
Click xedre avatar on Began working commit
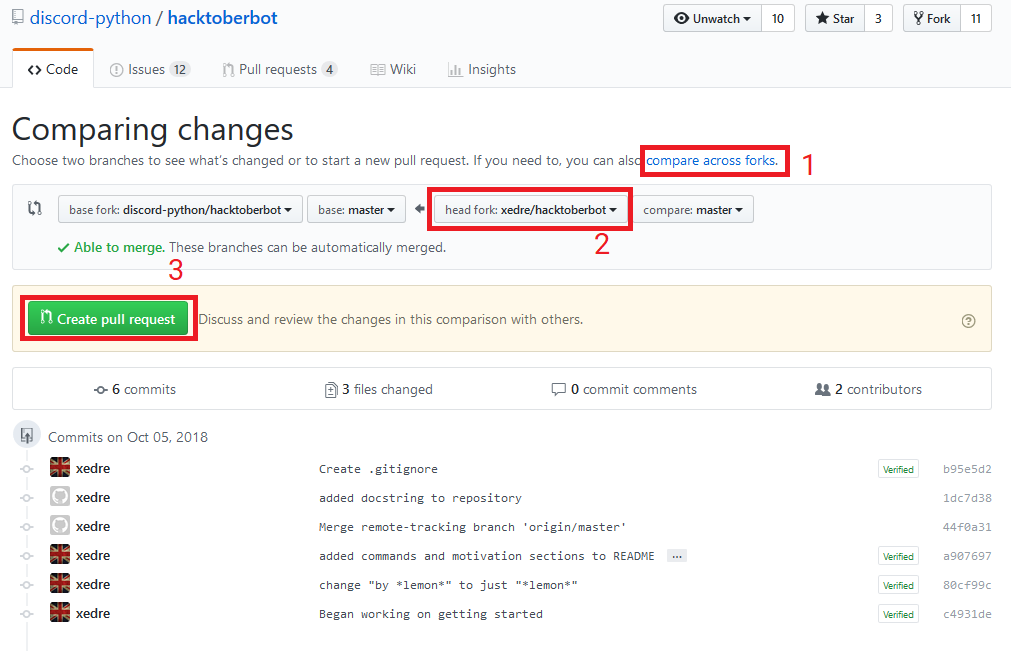point(60,613)
